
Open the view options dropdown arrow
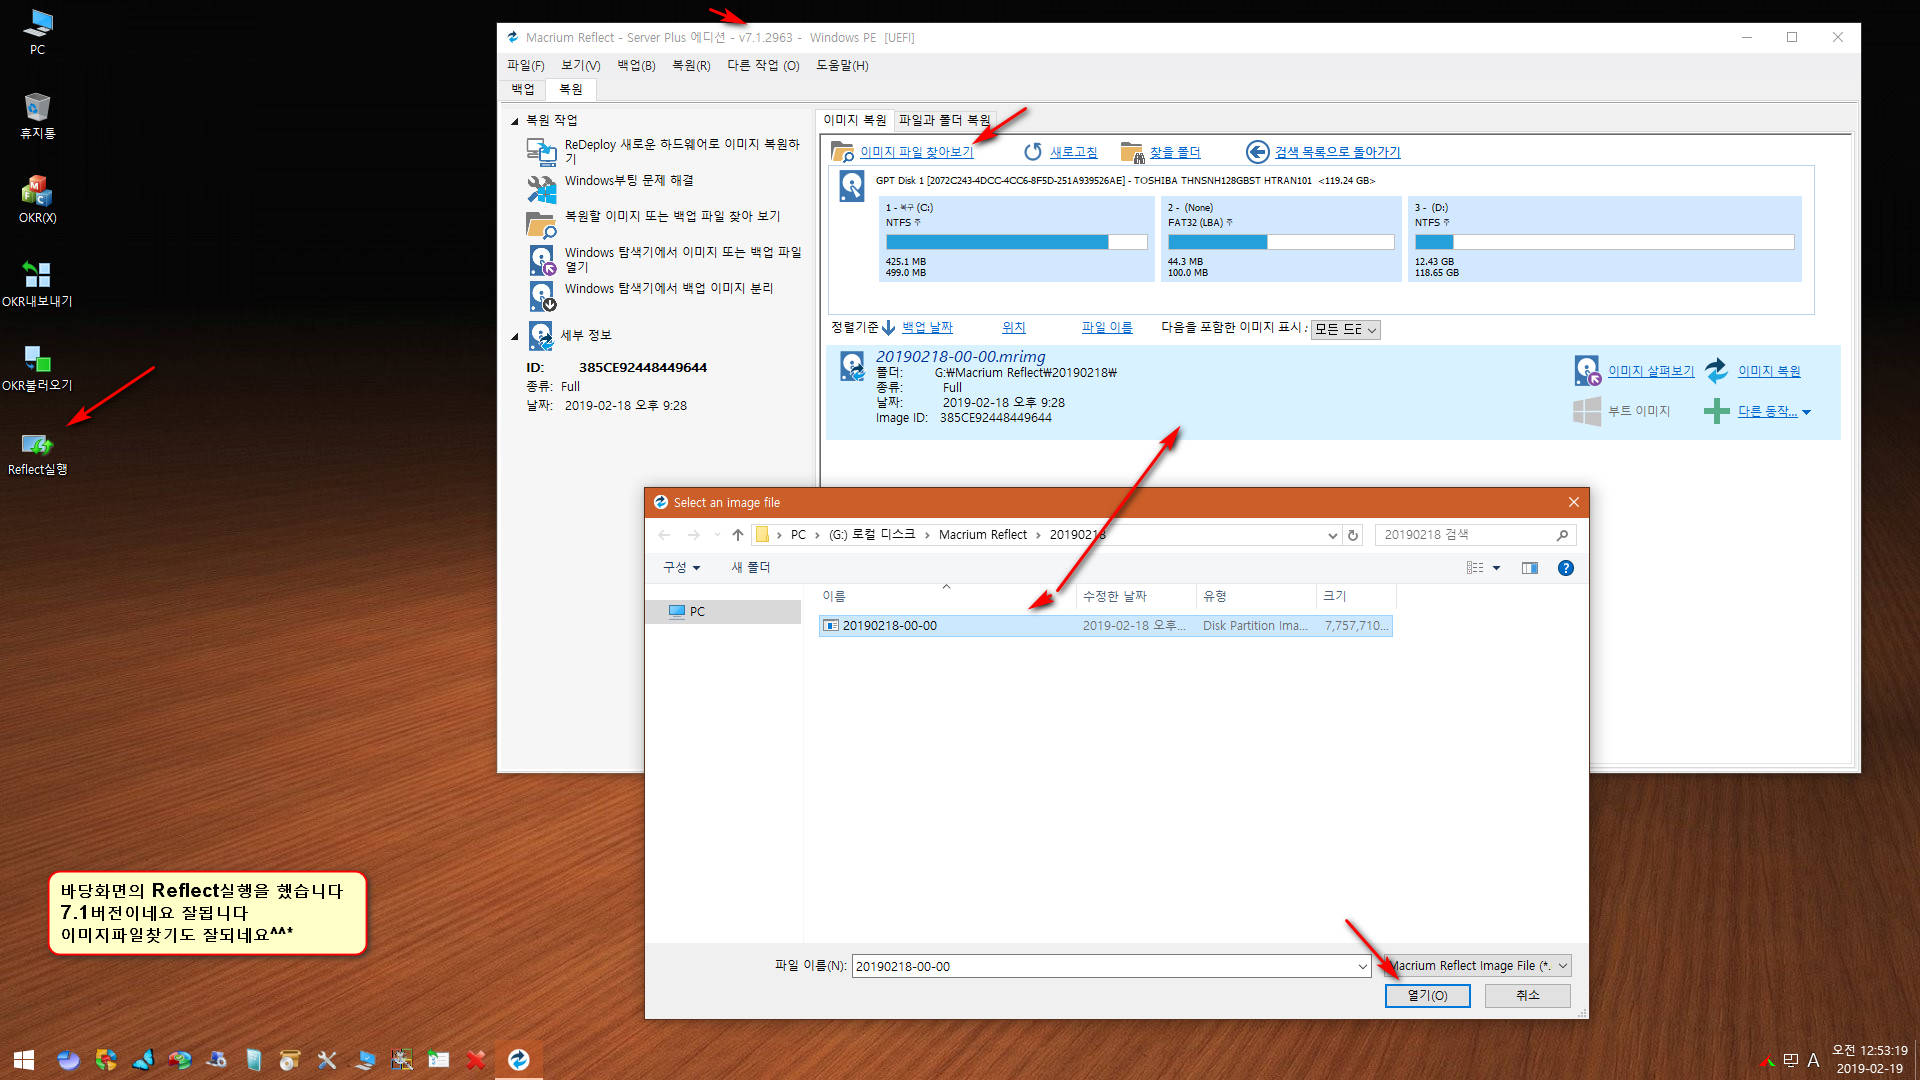(x=1496, y=568)
